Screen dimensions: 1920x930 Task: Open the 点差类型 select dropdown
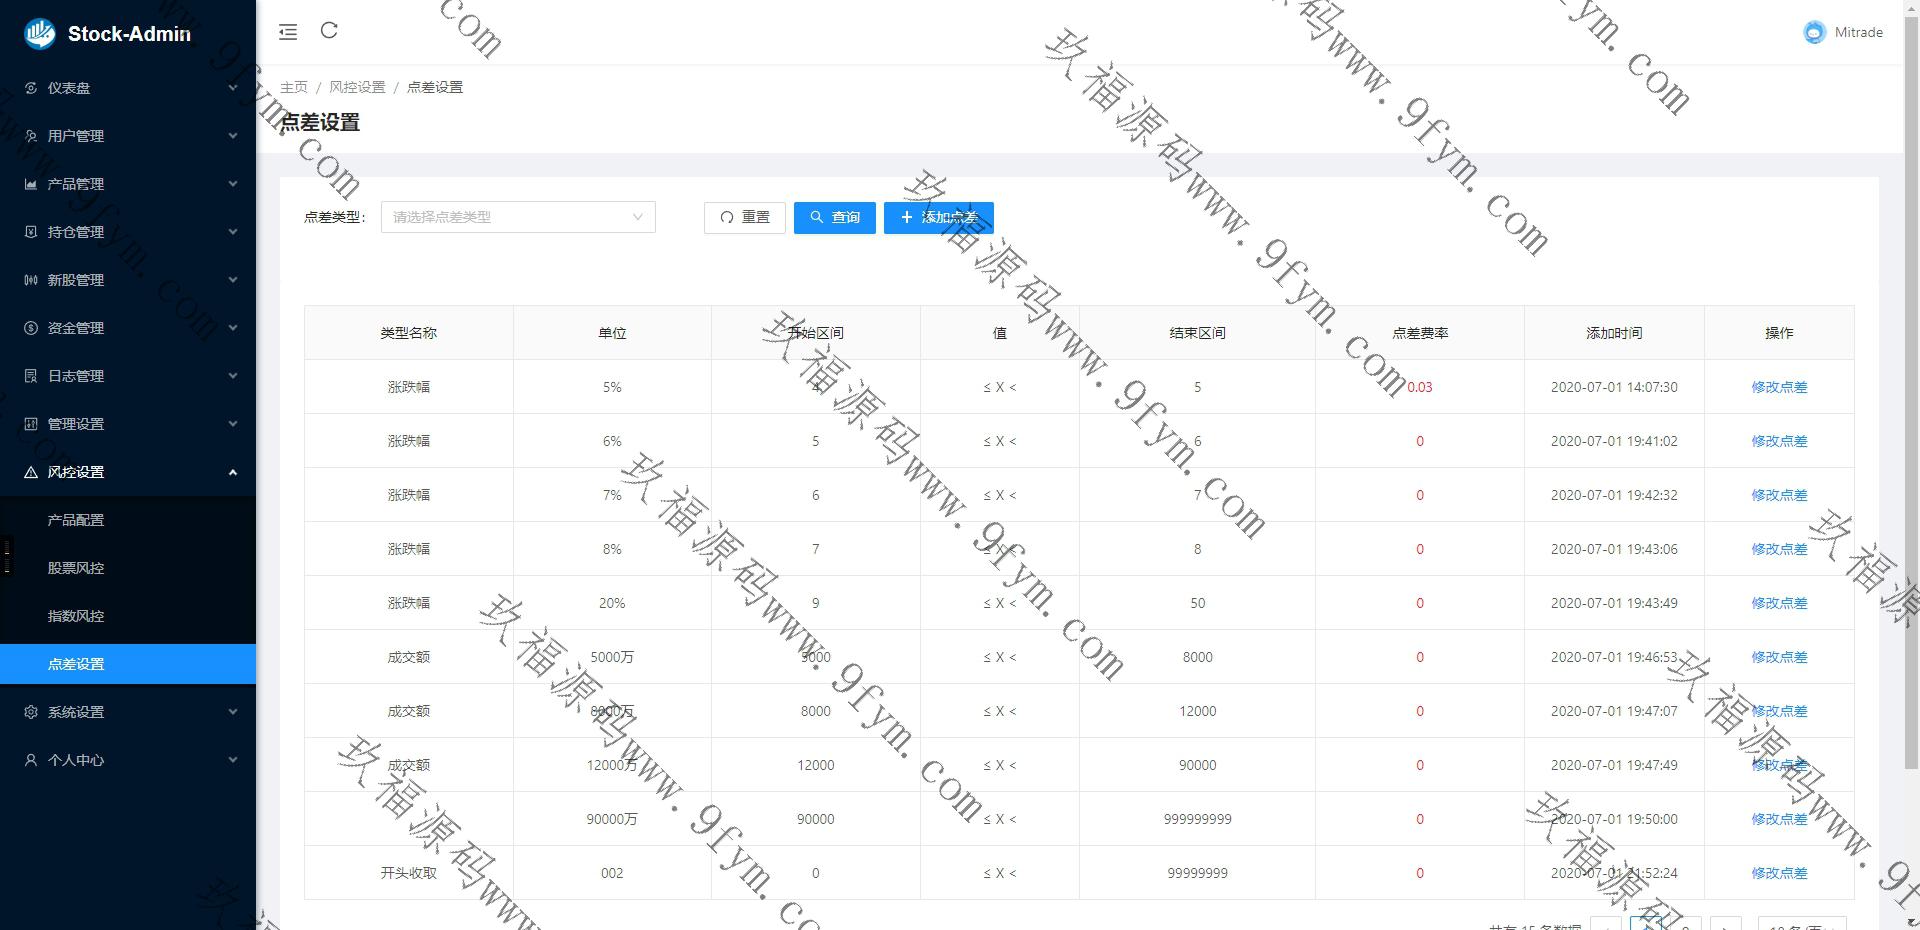click(x=517, y=217)
